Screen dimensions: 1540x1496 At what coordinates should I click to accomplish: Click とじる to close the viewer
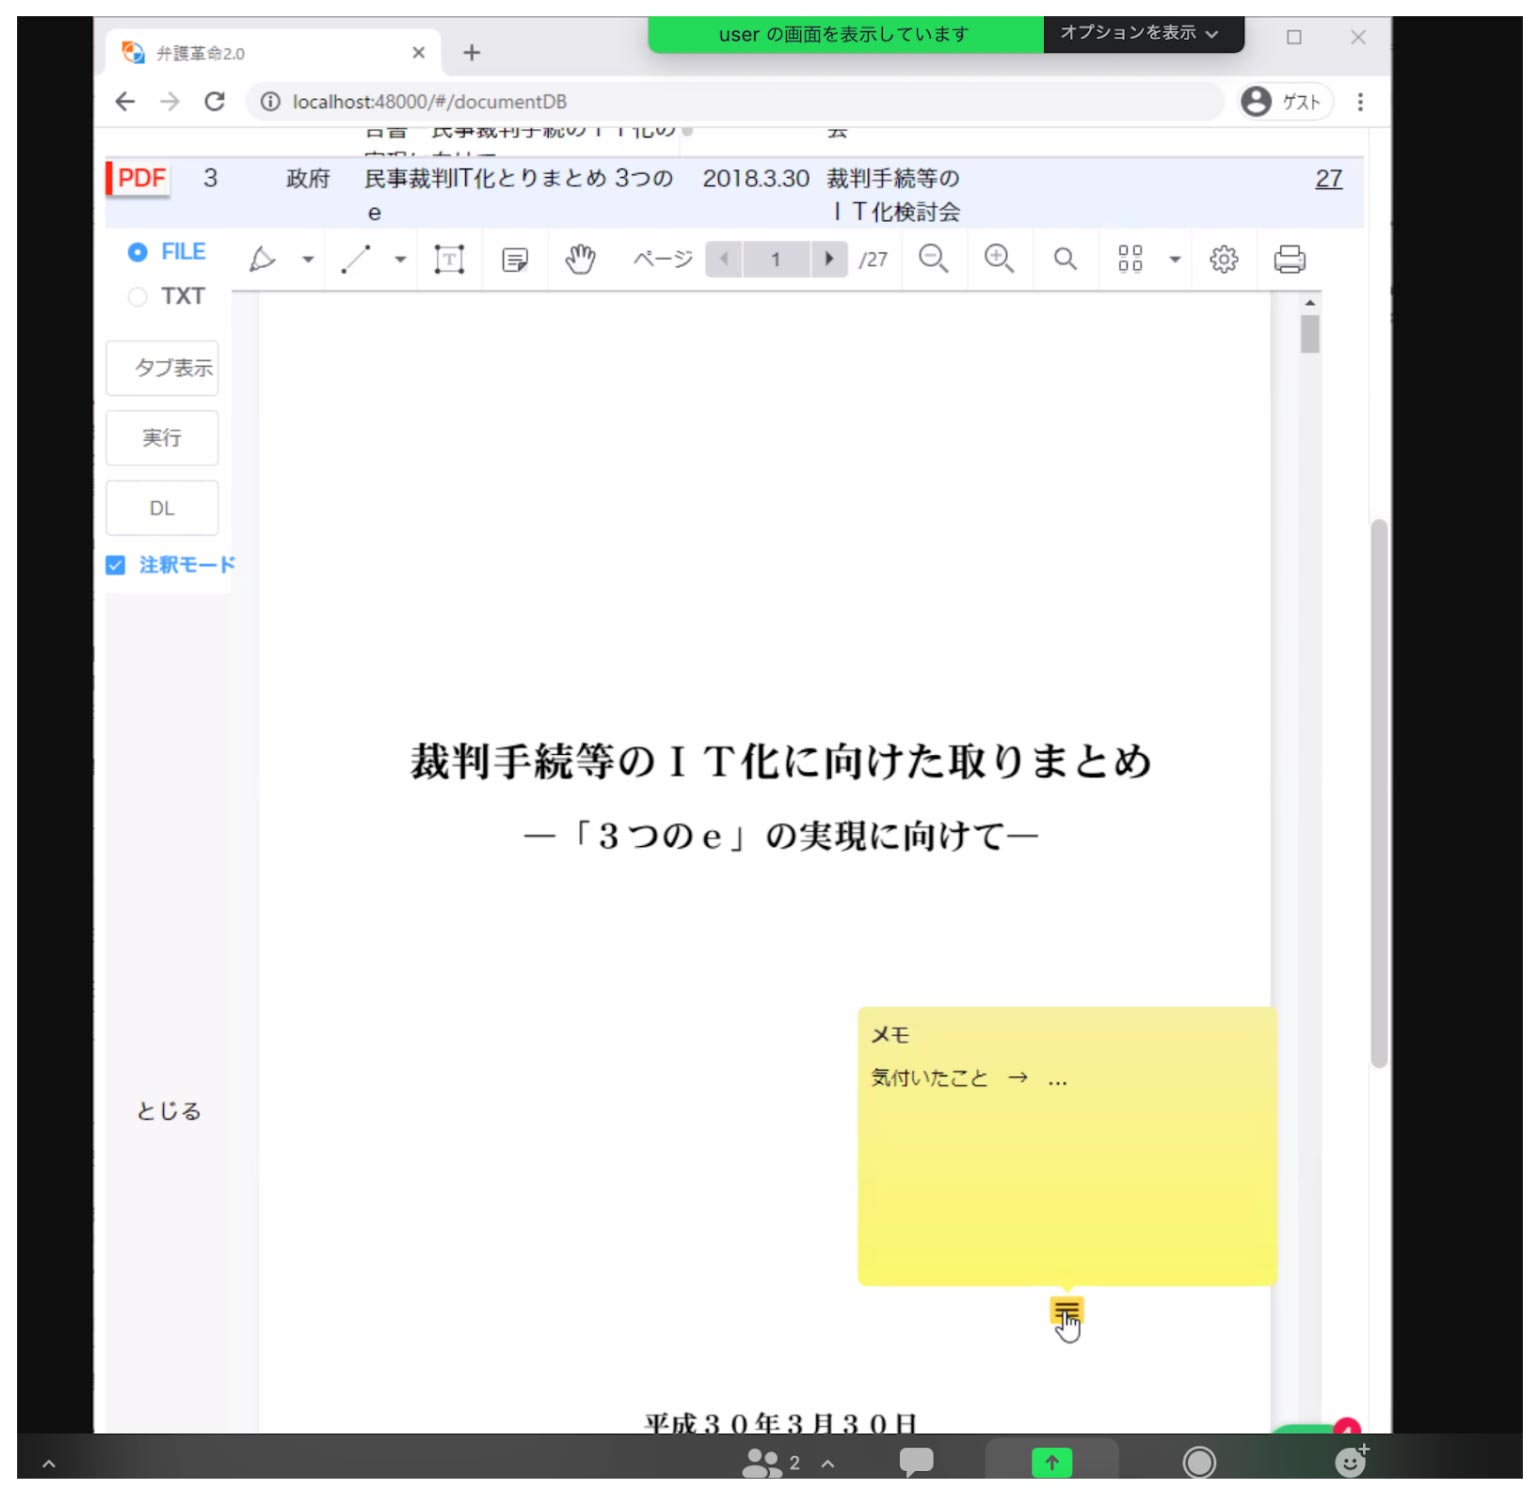click(x=168, y=1111)
